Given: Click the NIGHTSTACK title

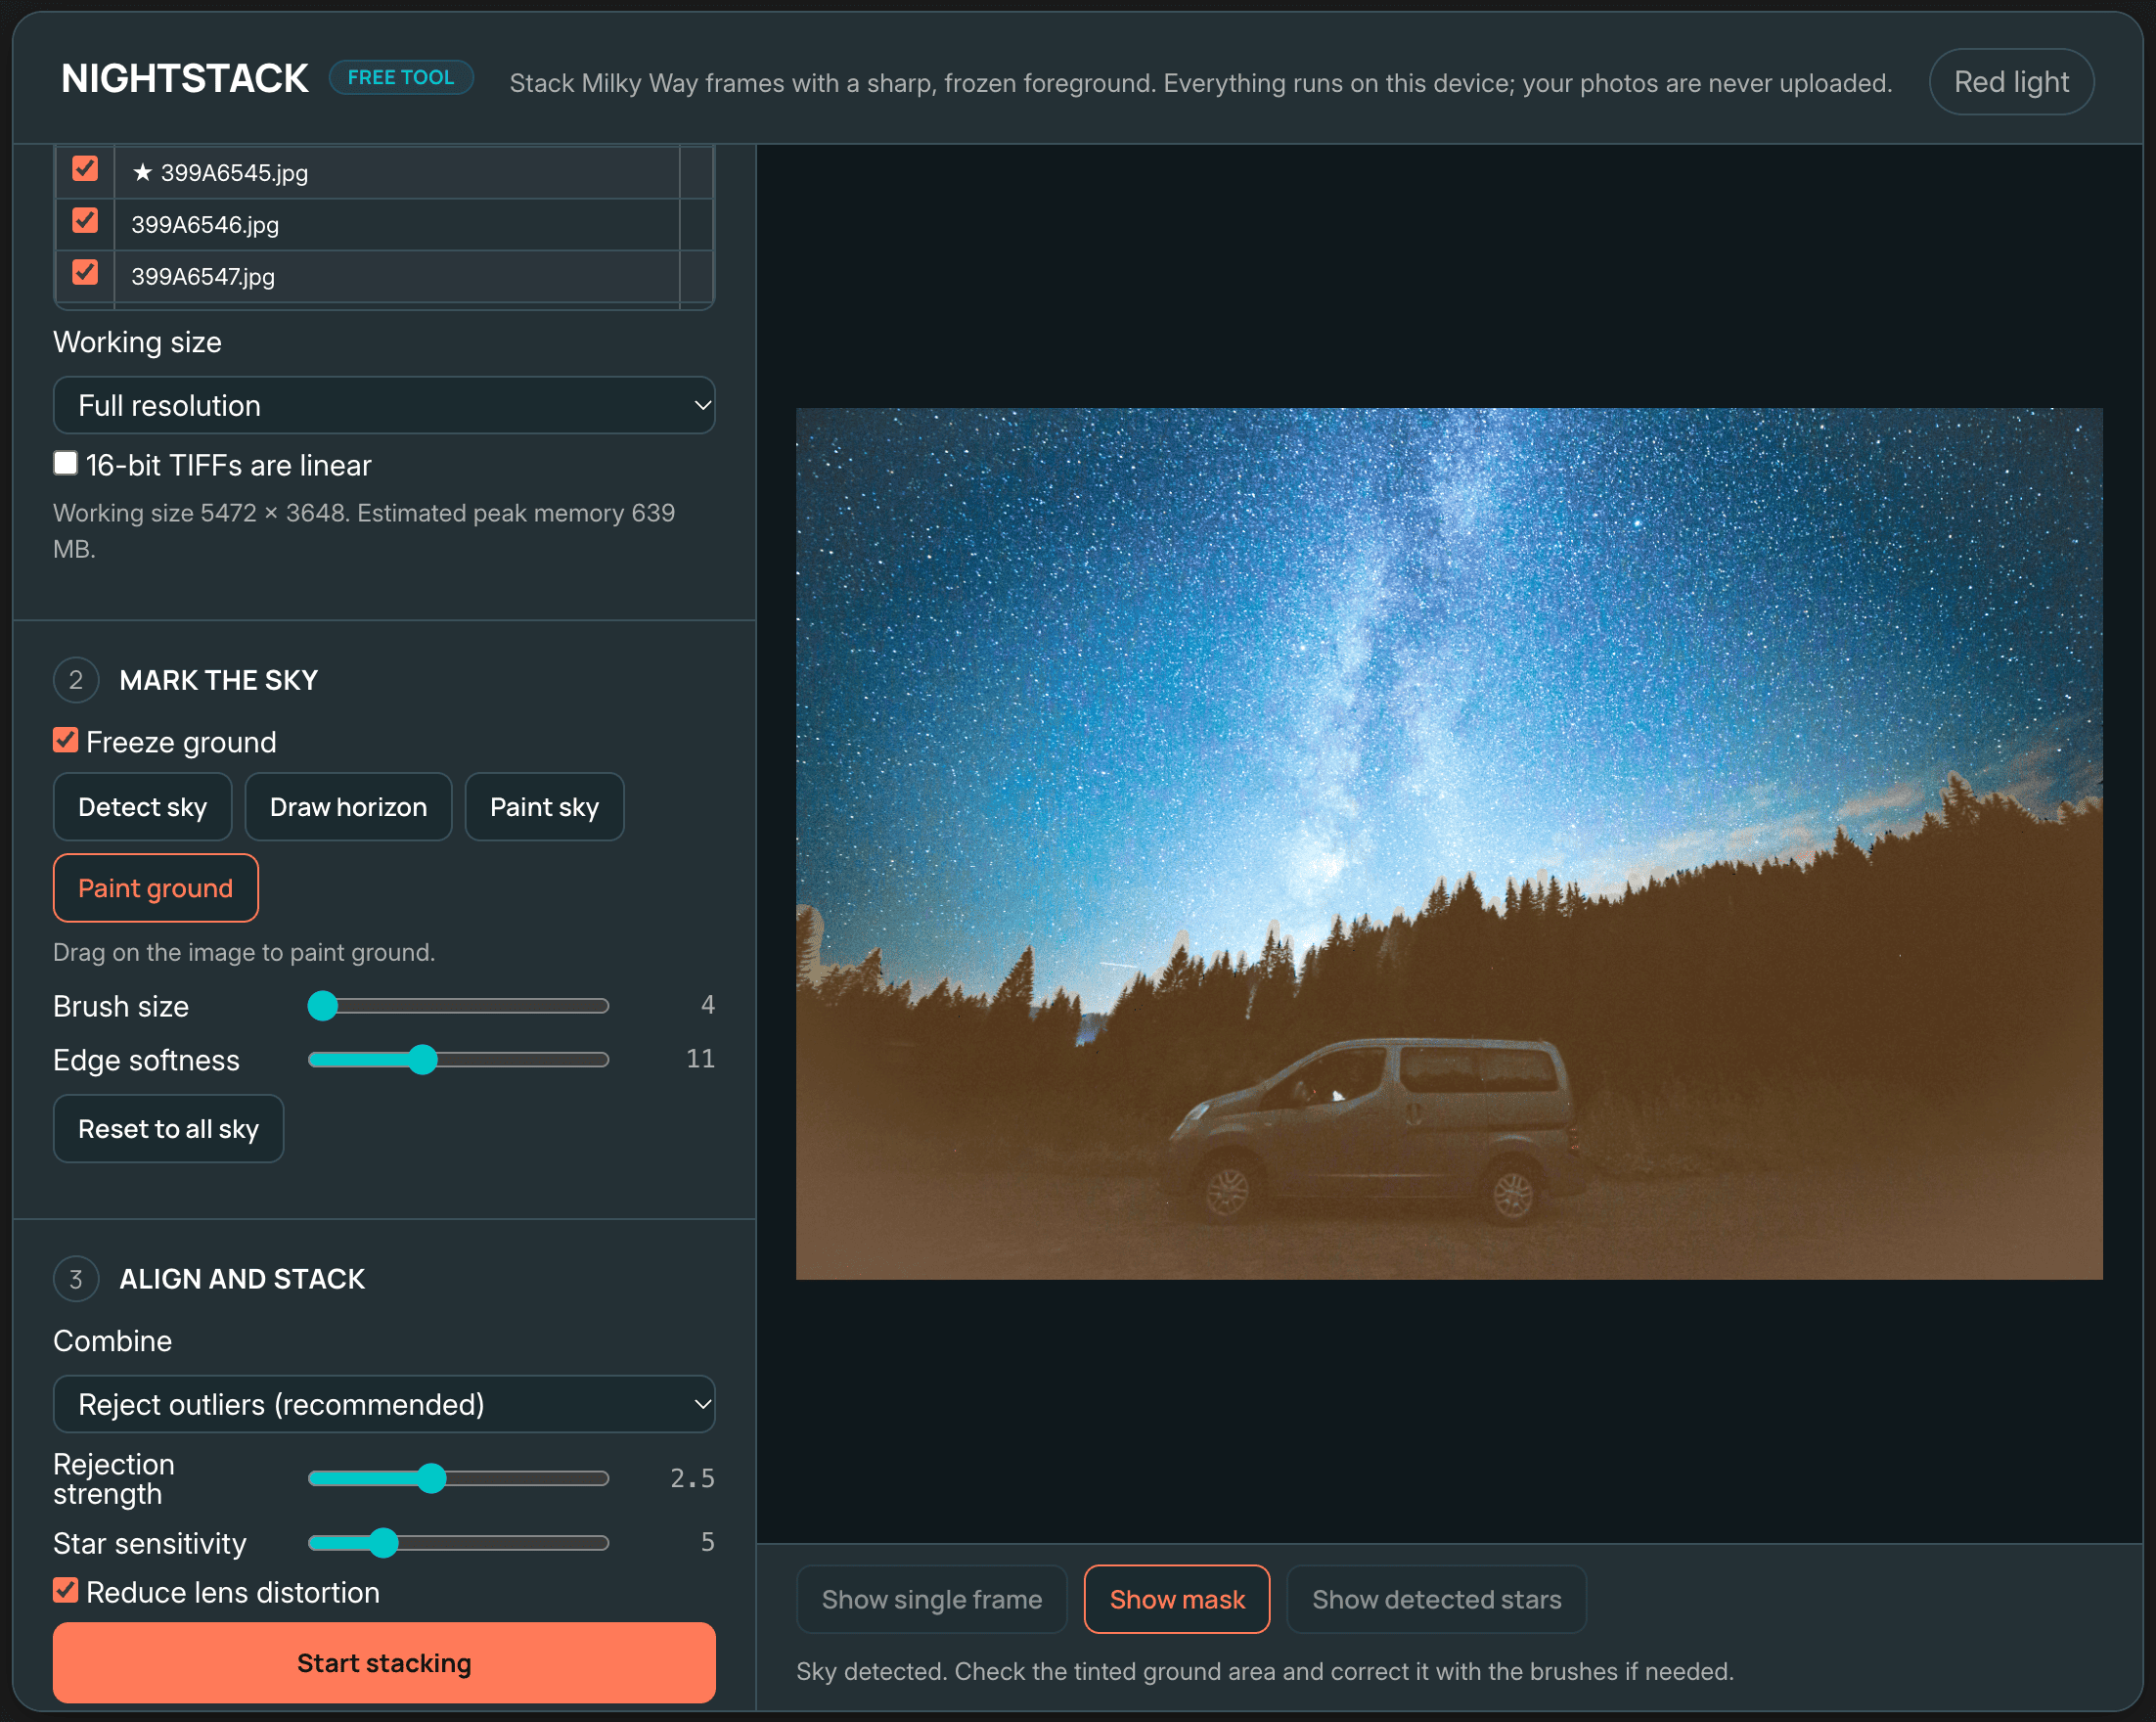Looking at the screenshot, I should click(184, 78).
